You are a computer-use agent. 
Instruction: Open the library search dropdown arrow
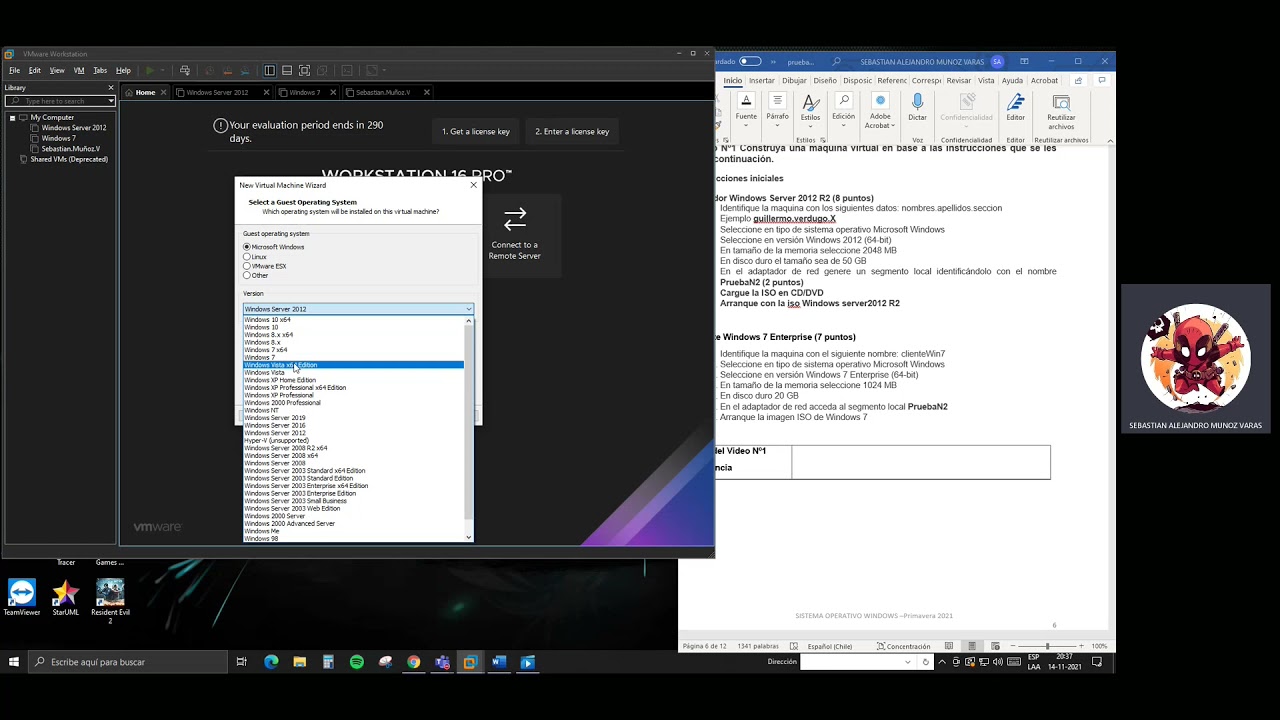[111, 101]
